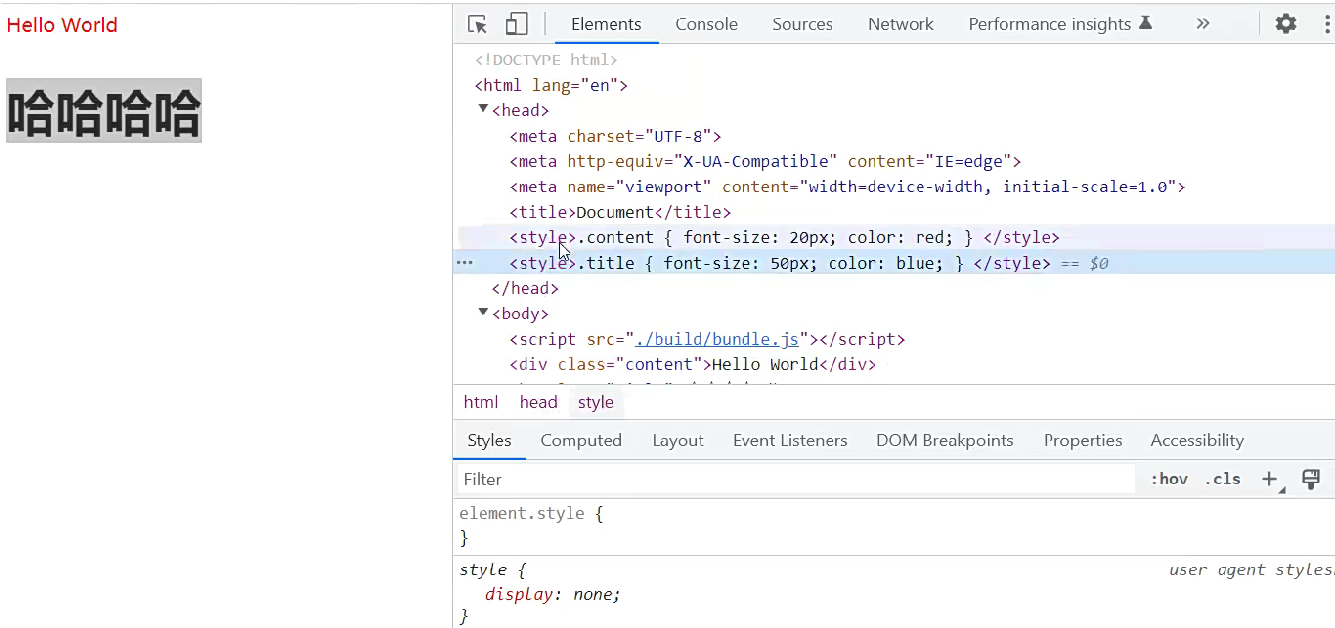Collapse the head element triangle
Screen dimensions: 1335x628
point(483,110)
